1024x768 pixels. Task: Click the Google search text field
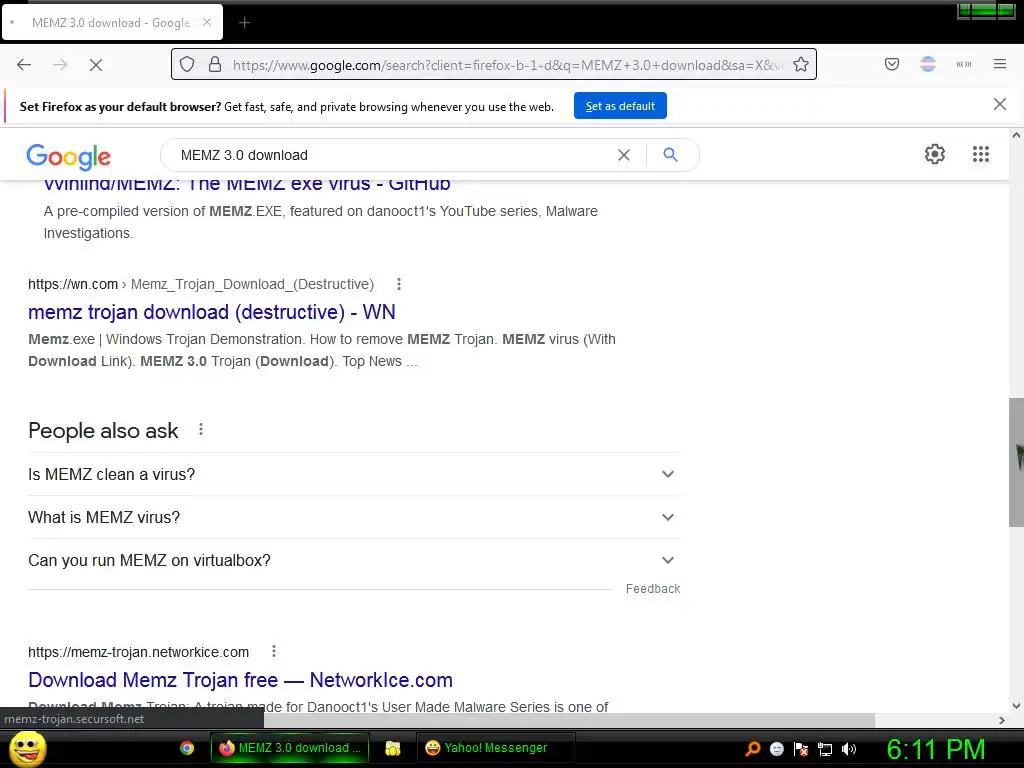(392, 155)
